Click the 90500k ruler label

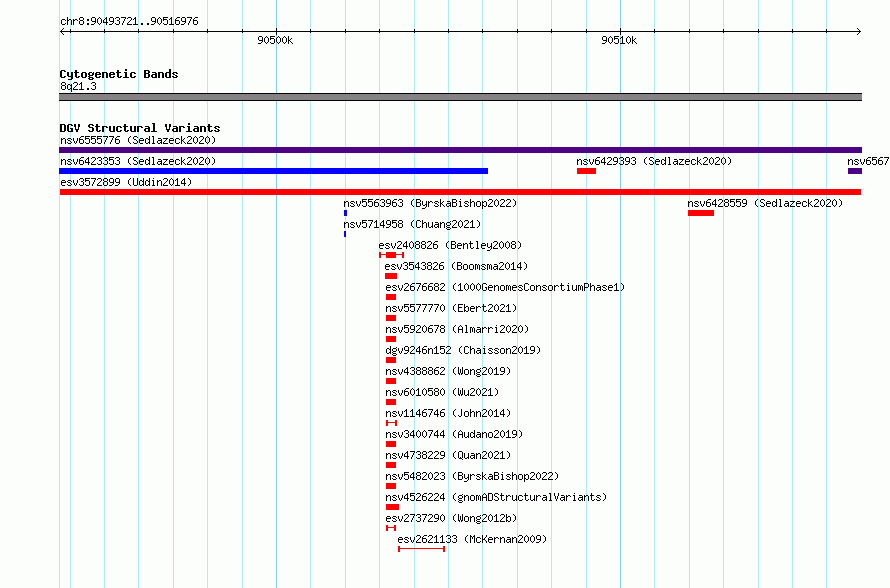(275, 40)
